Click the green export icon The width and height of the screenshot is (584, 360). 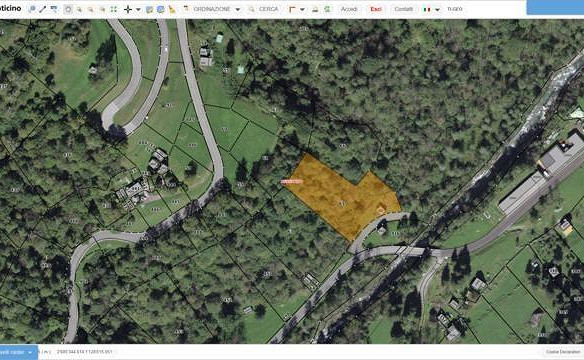327,9
